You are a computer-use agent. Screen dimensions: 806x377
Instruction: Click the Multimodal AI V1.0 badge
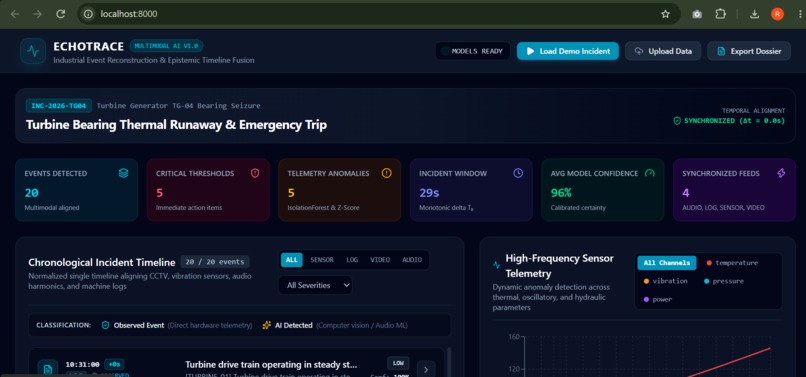coord(167,46)
